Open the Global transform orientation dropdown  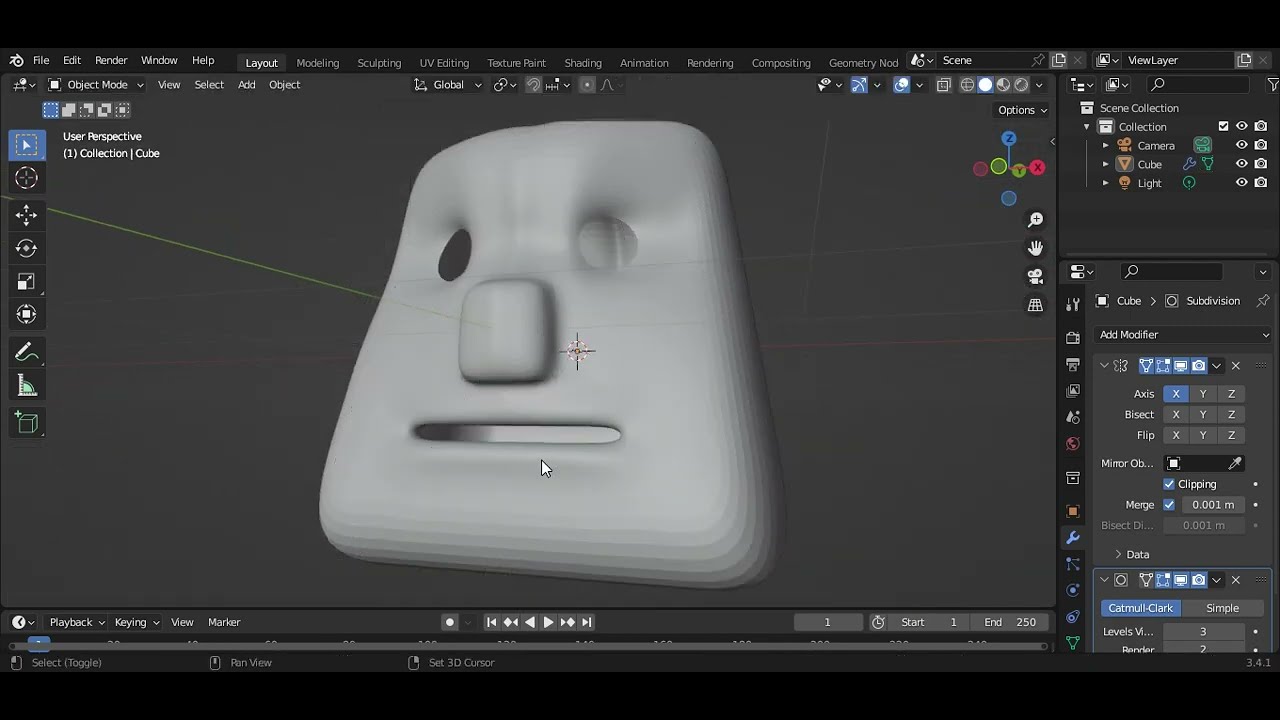[448, 85]
